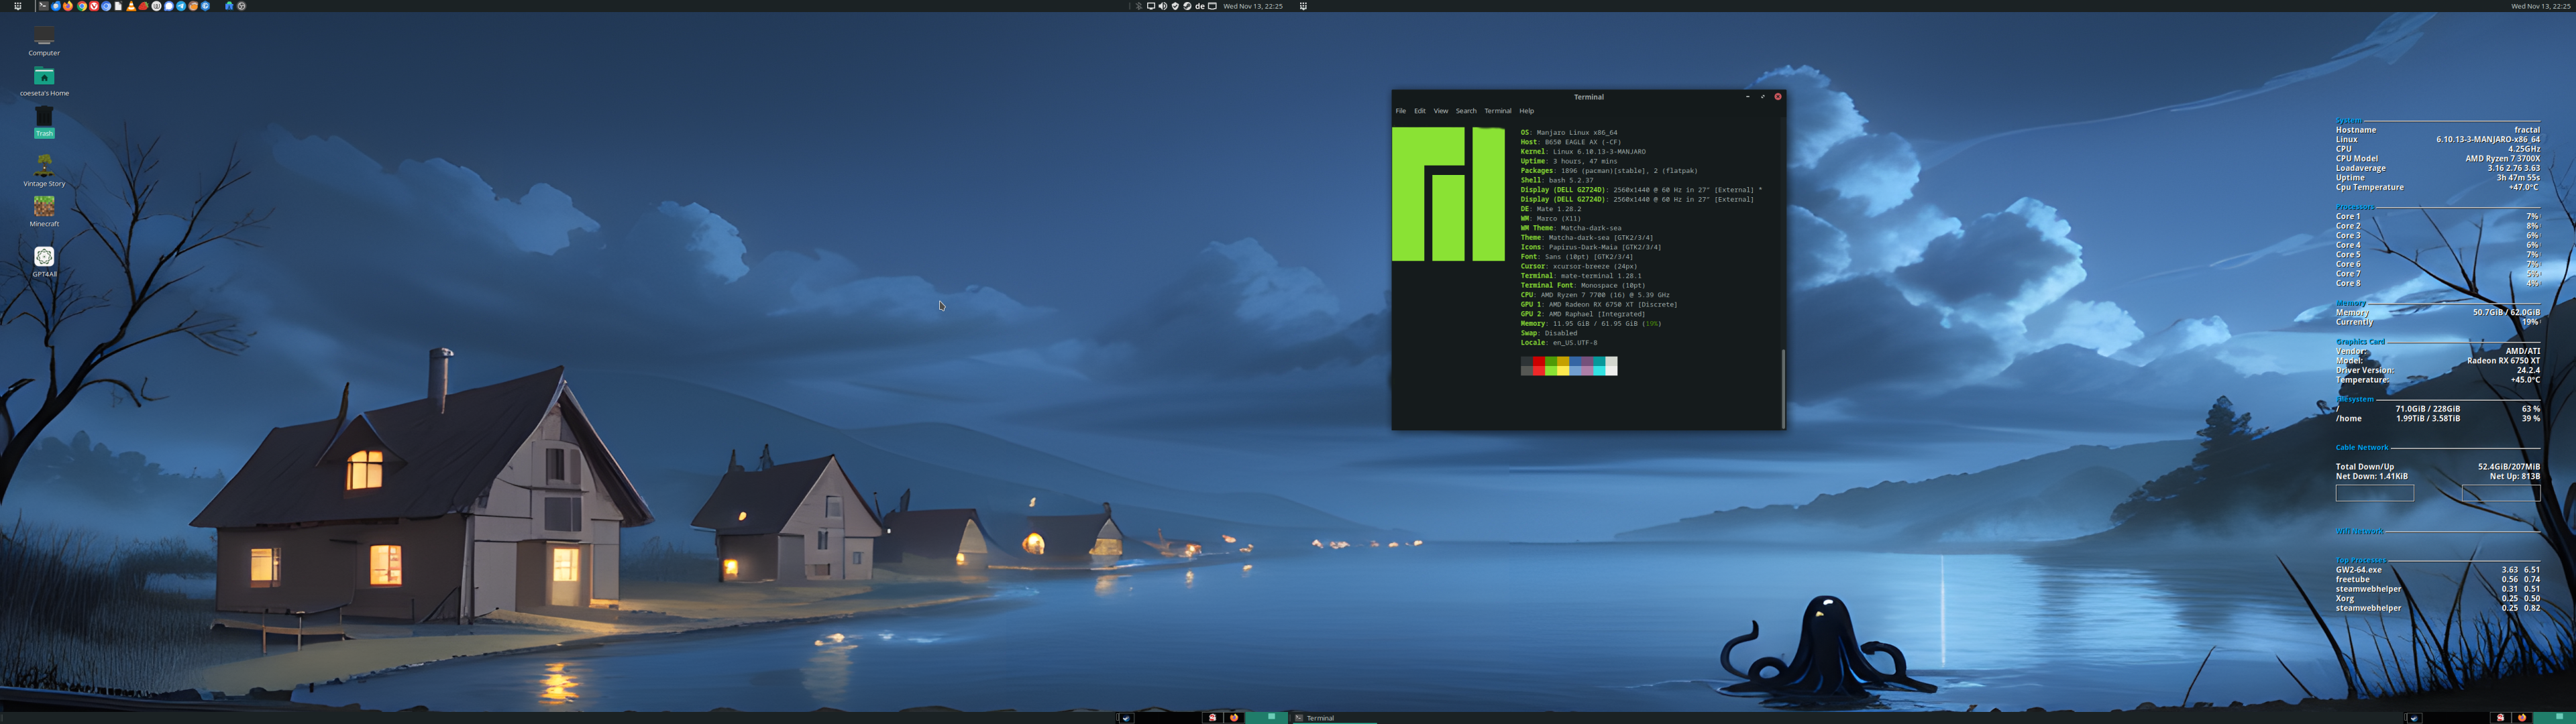Open the Terminal menu for new tab options
The width and height of the screenshot is (2576, 724).
[x=1498, y=111]
